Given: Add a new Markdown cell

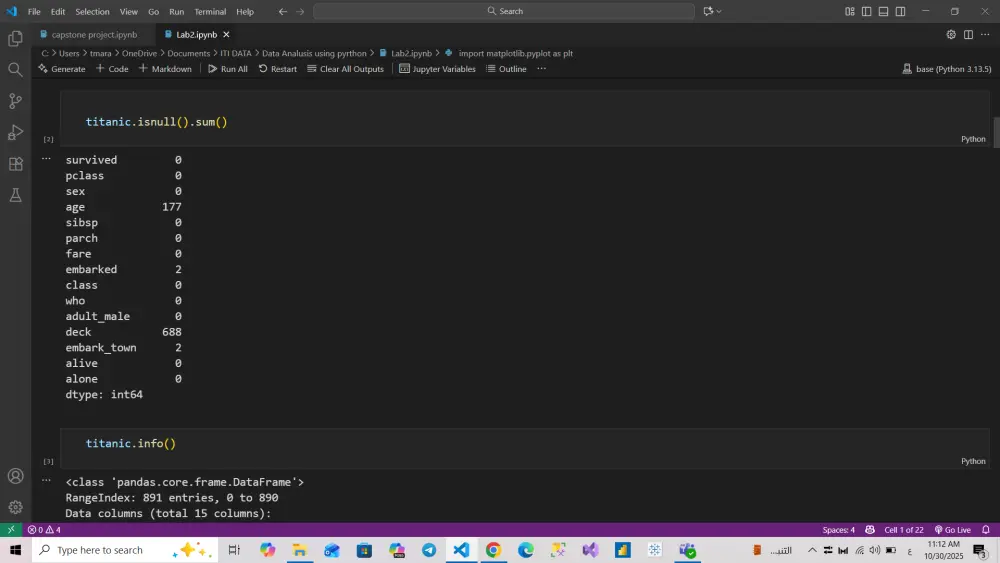Looking at the screenshot, I should click(165, 69).
